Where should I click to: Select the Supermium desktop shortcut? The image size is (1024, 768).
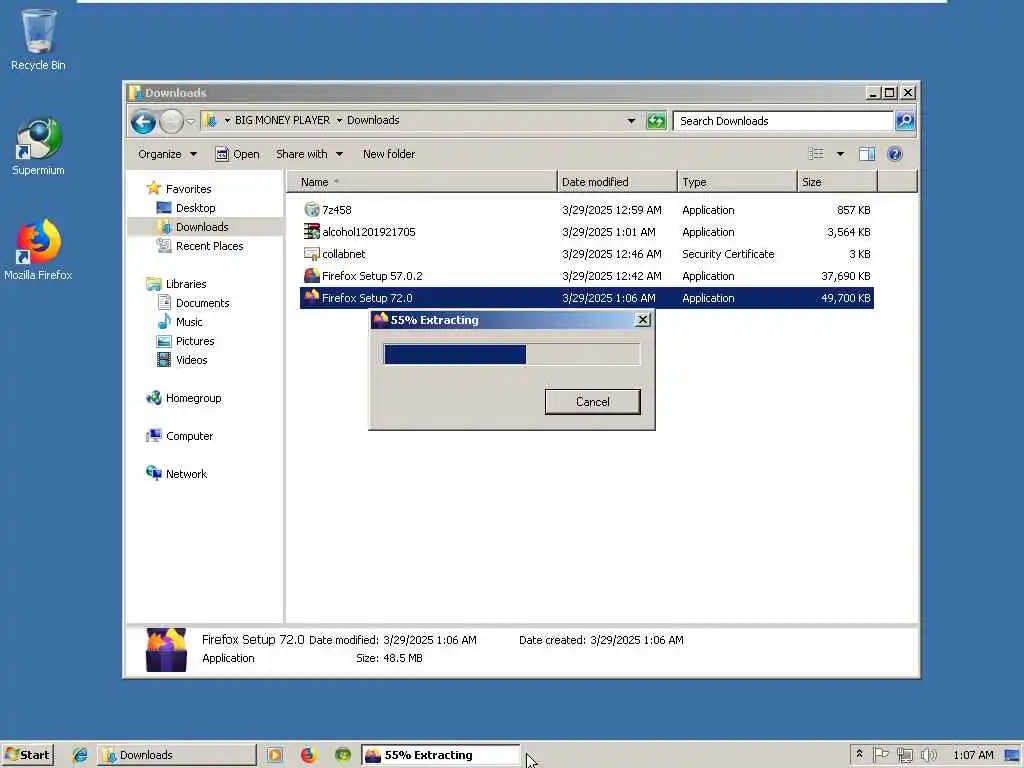pos(38,146)
